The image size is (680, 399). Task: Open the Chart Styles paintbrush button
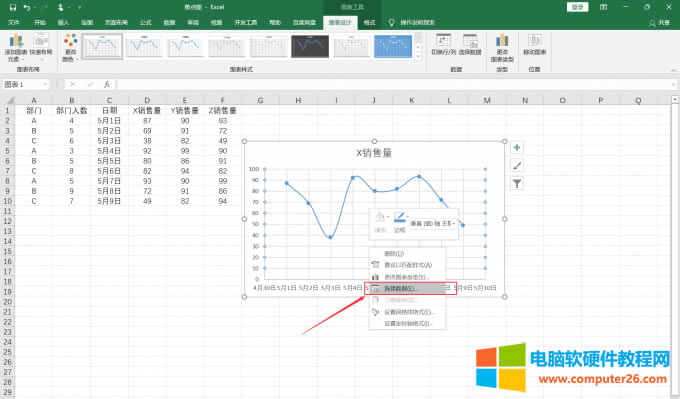[517, 165]
